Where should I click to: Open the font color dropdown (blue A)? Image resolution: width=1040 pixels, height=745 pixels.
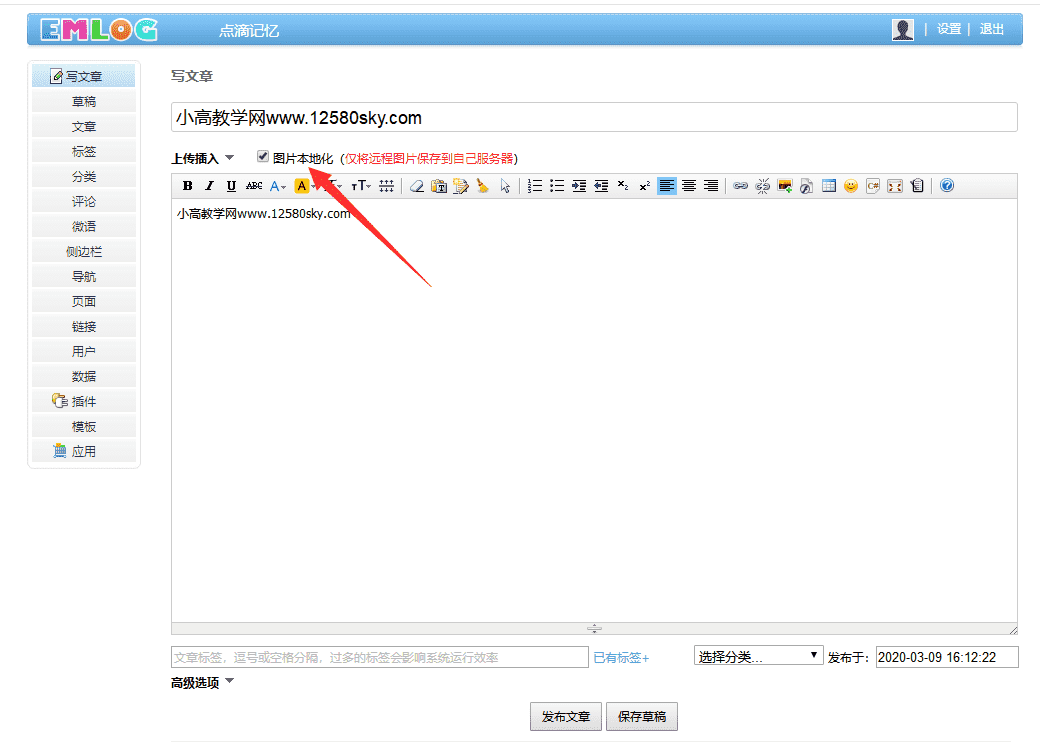pyautogui.click(x=278, y=186)
